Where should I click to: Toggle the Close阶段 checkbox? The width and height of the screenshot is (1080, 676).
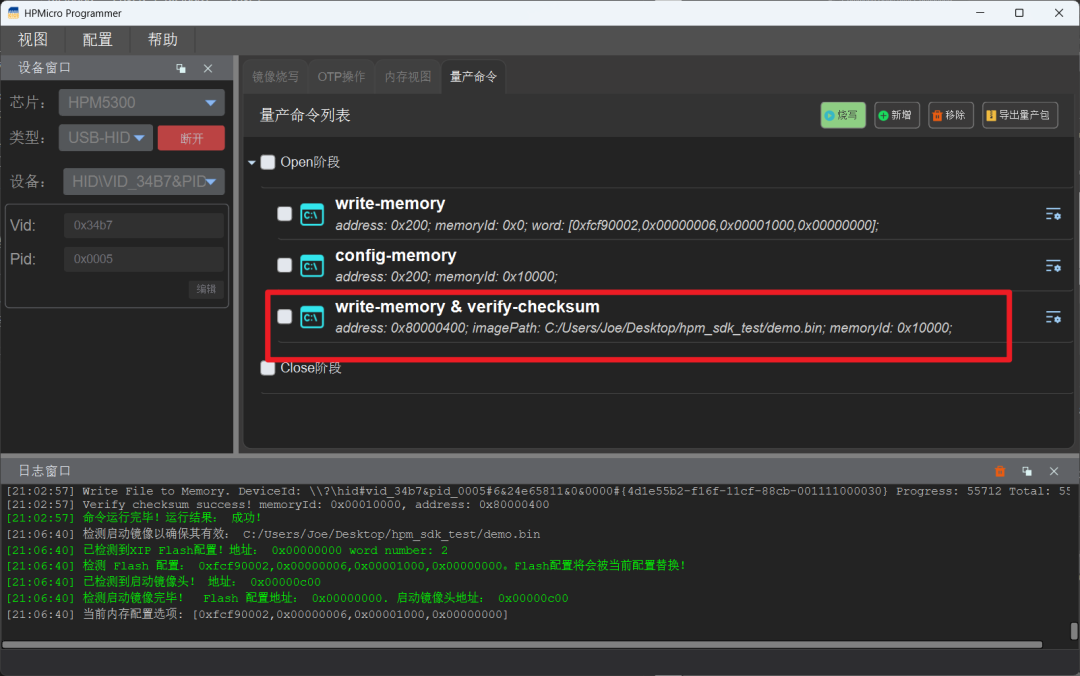268,368
